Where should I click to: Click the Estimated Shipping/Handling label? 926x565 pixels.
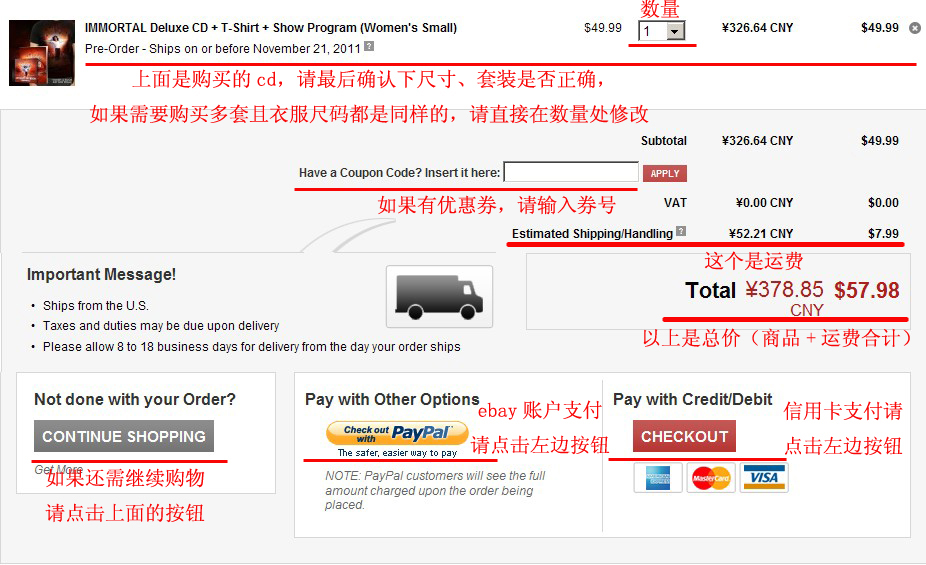pos(592,234)
